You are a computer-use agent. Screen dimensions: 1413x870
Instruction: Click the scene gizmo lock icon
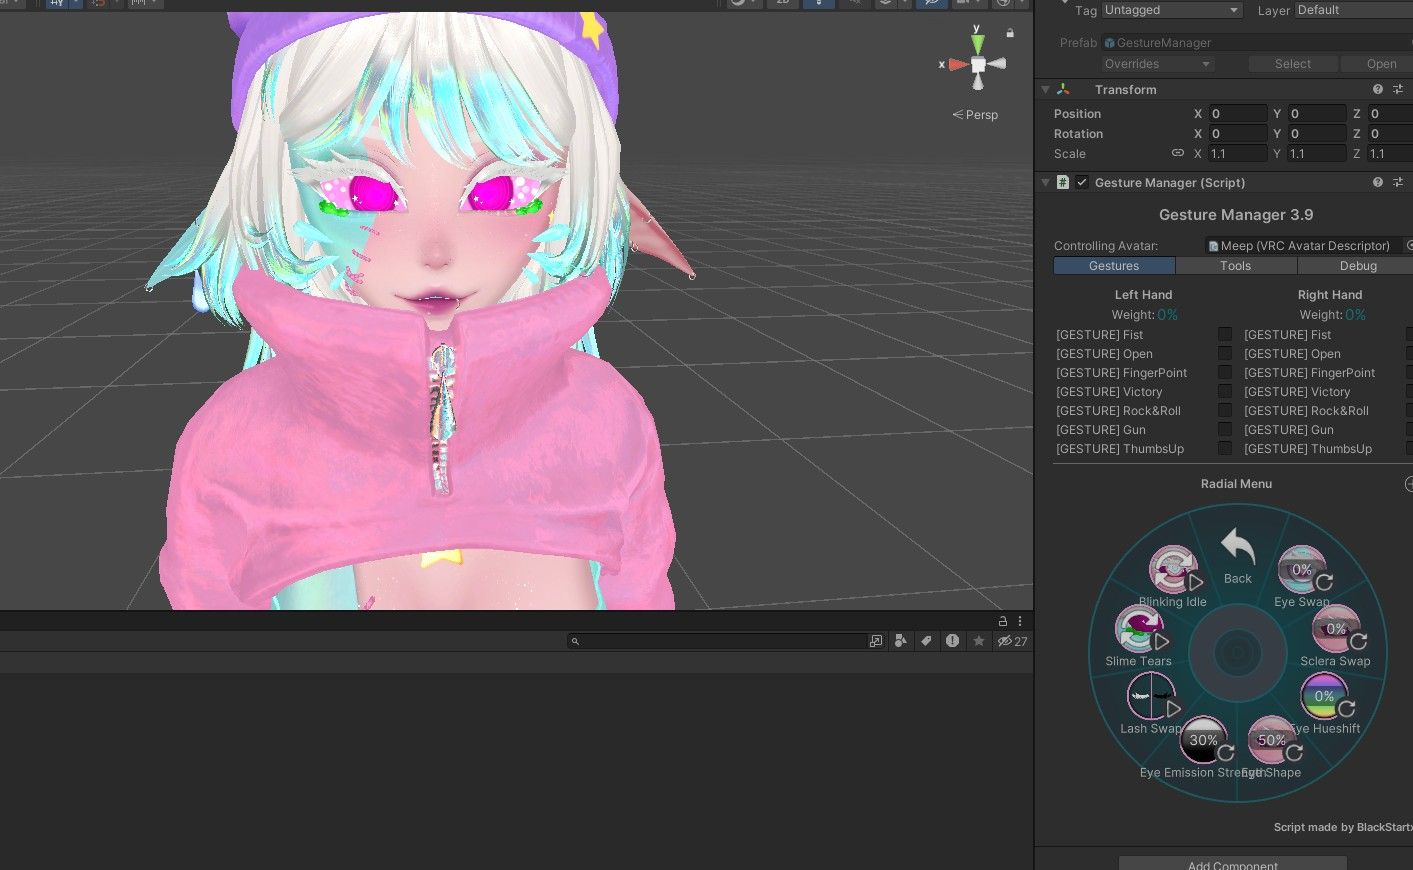[x=1010, y=33]
